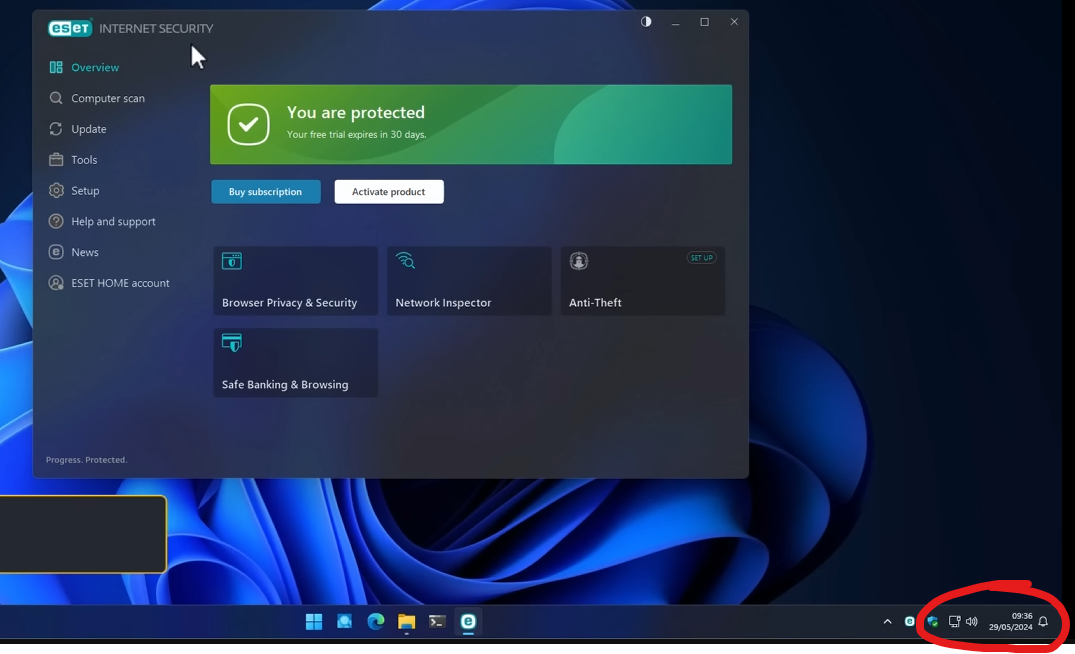The width and height of the screenshot is (1075, 654).
Task: Open network status tray icon
Action: click(954, 622)
